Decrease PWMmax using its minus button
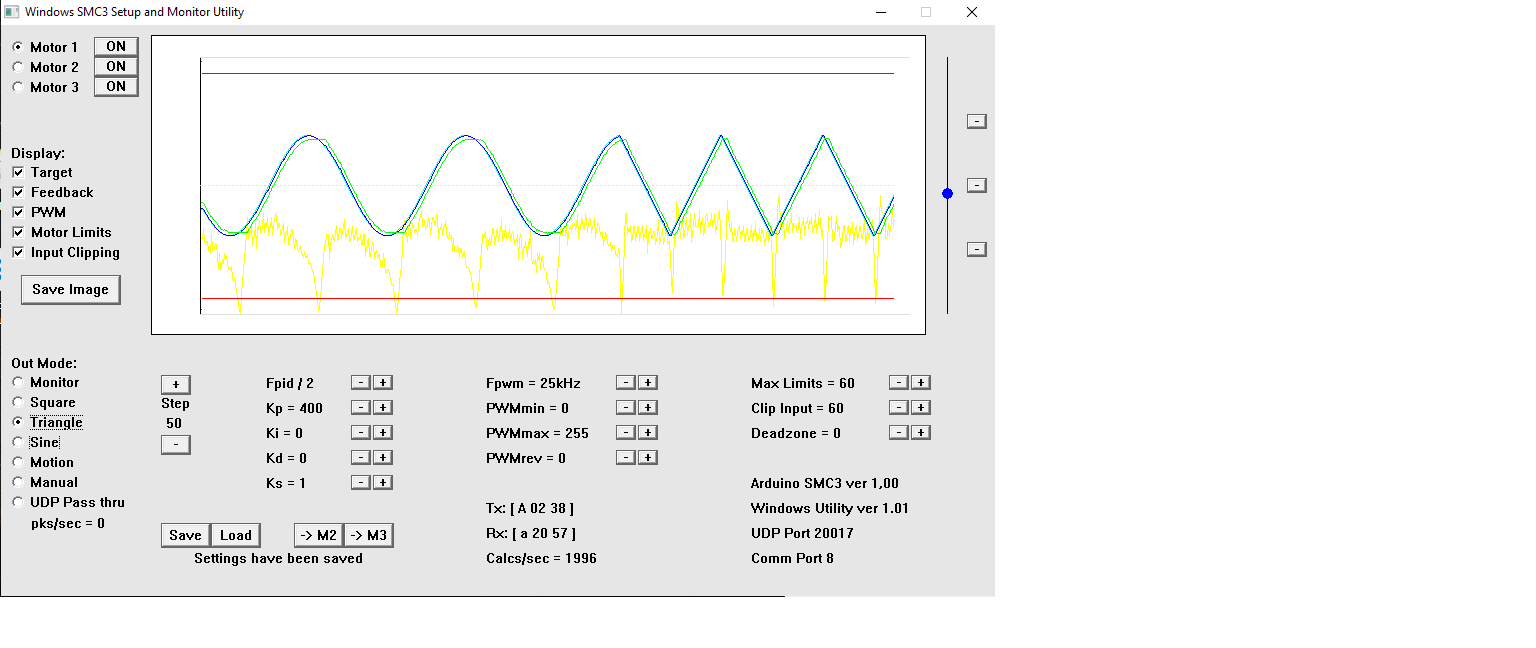The width and height of the screenshot is (1536, 648). pos(625,433)
